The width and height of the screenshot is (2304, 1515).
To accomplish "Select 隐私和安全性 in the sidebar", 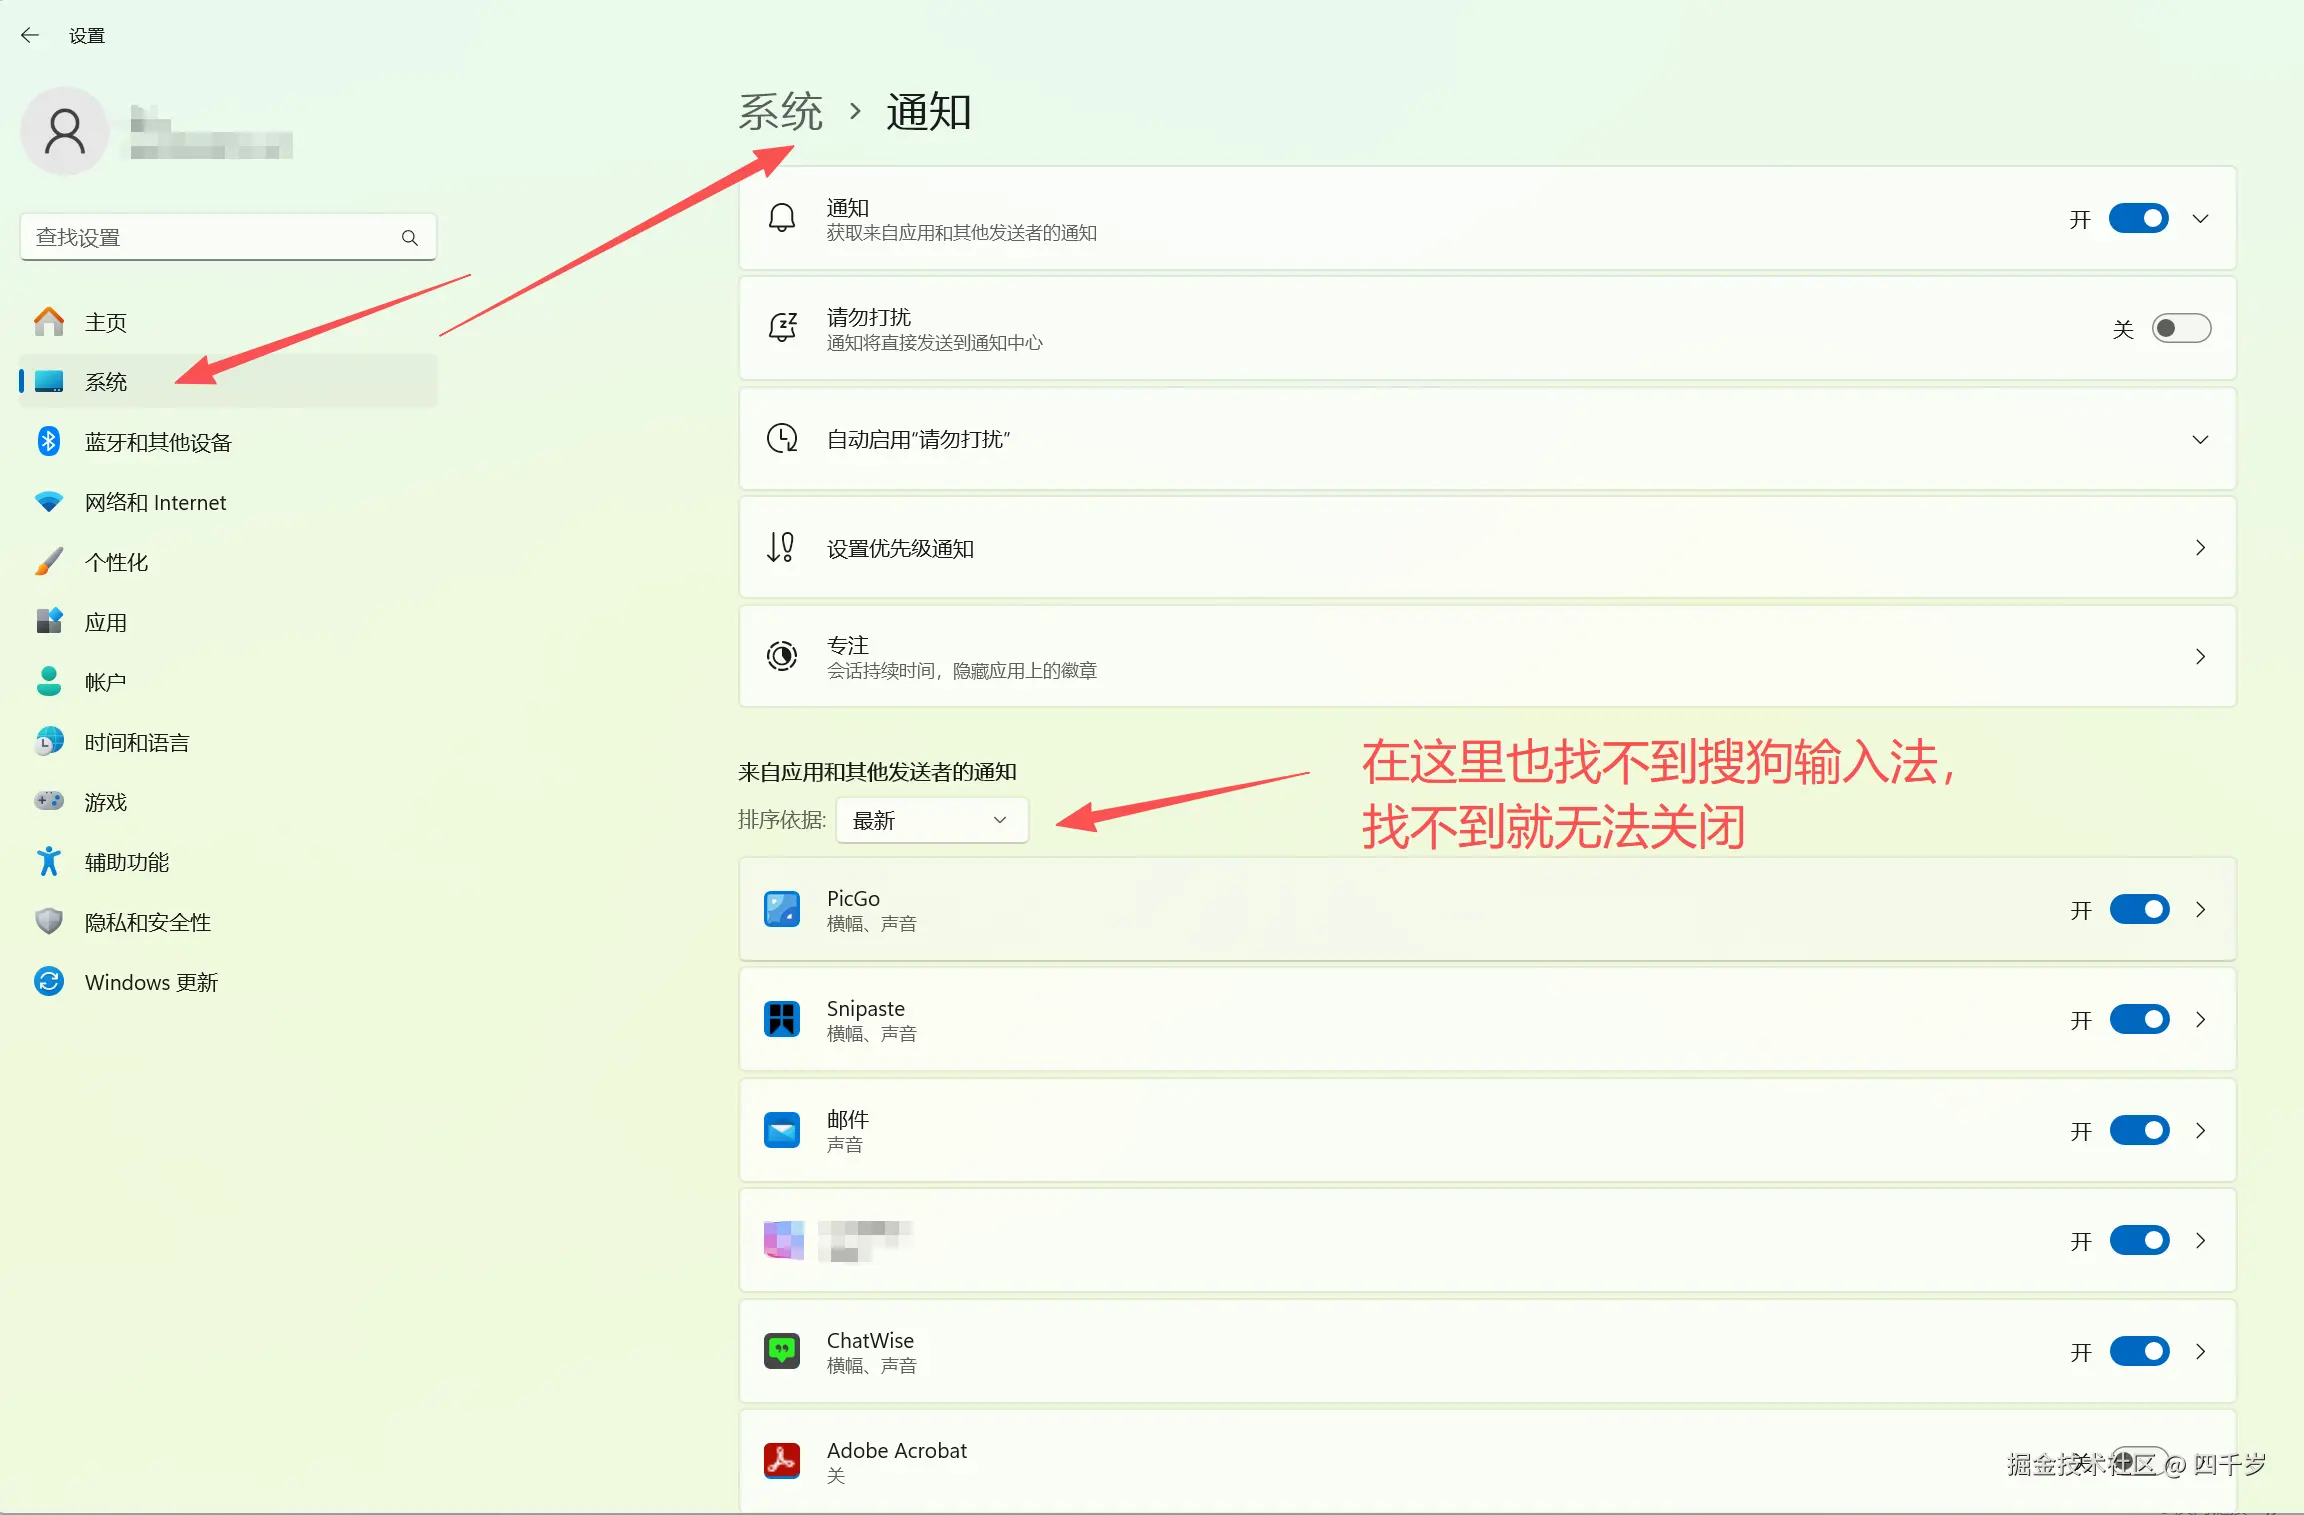I will (147, 921).
